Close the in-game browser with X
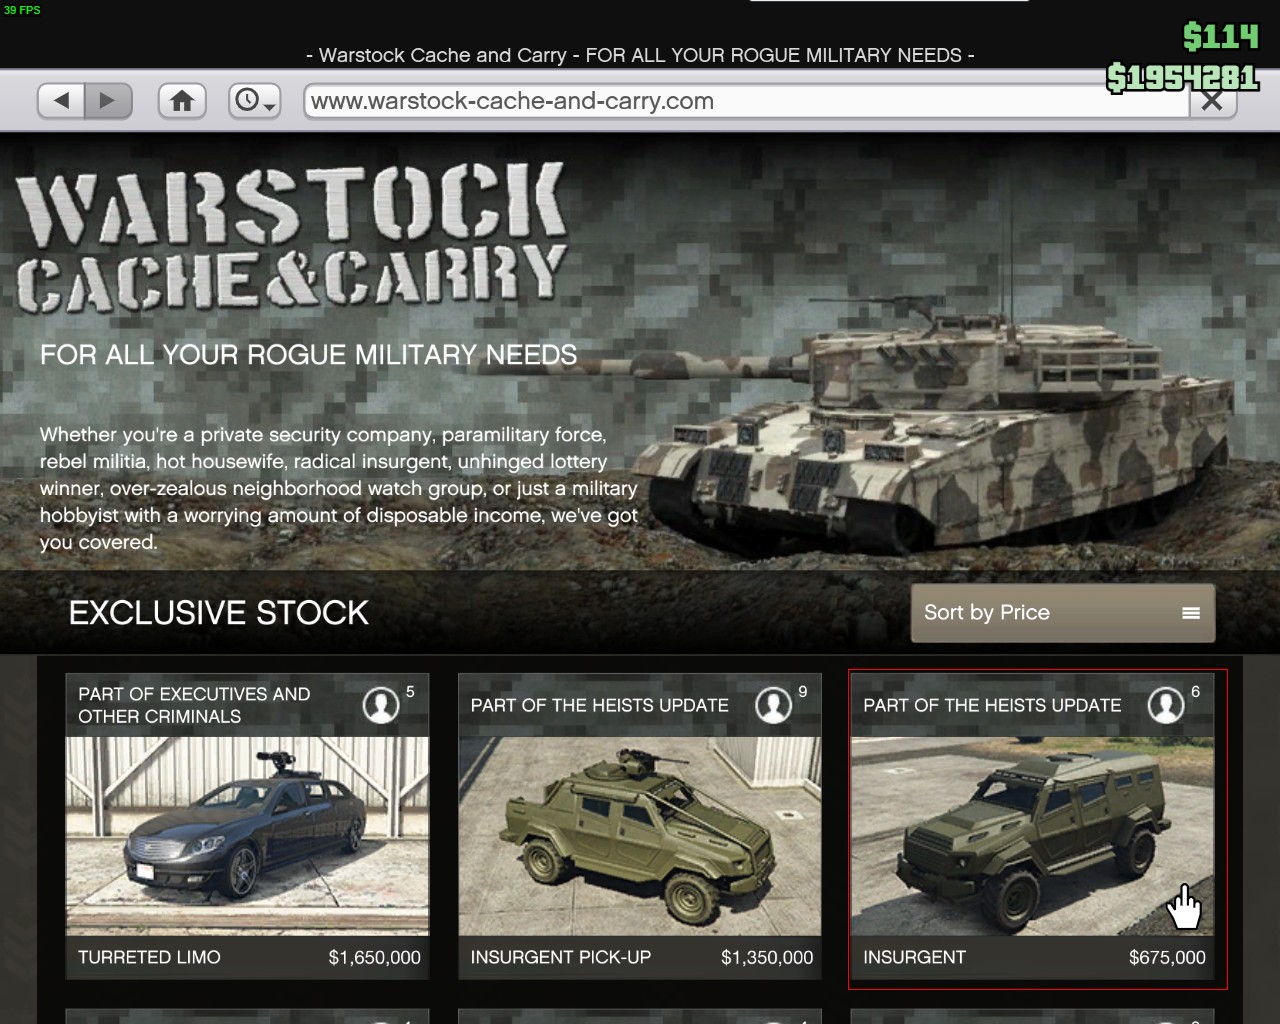 coord(1211,100)
